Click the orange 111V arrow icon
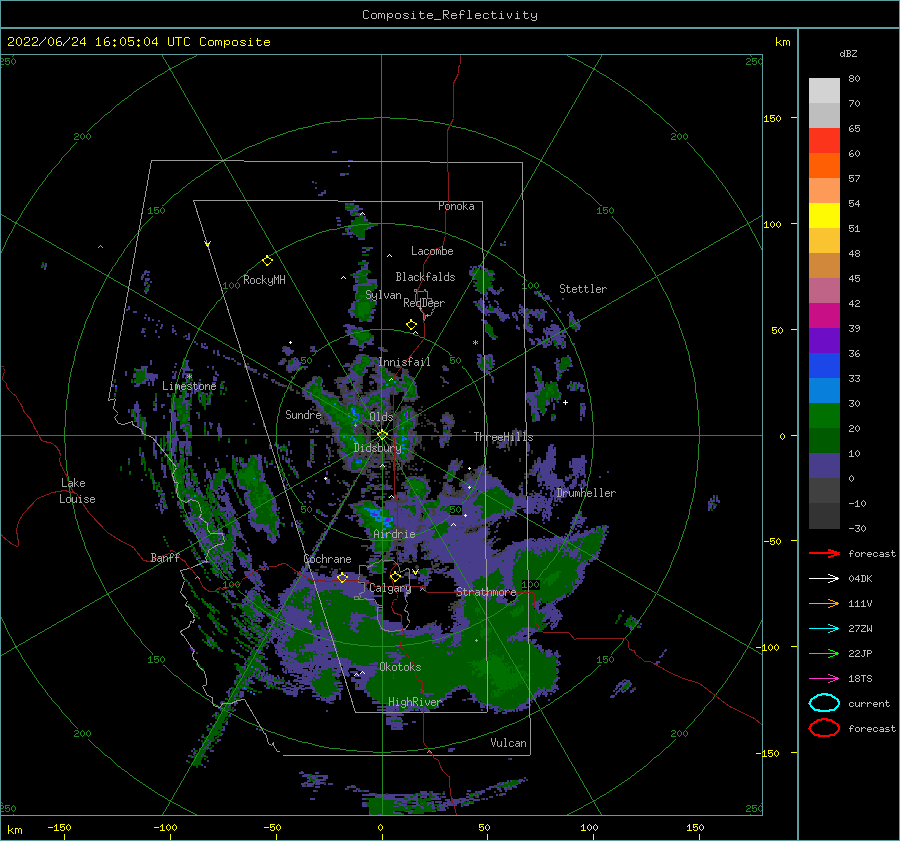This screenshot has width=900, height=841. tap(824, 603)
